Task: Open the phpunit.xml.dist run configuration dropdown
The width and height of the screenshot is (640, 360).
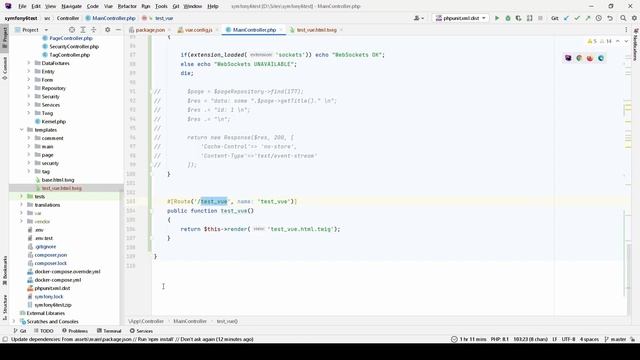Action: coord(460,18)
